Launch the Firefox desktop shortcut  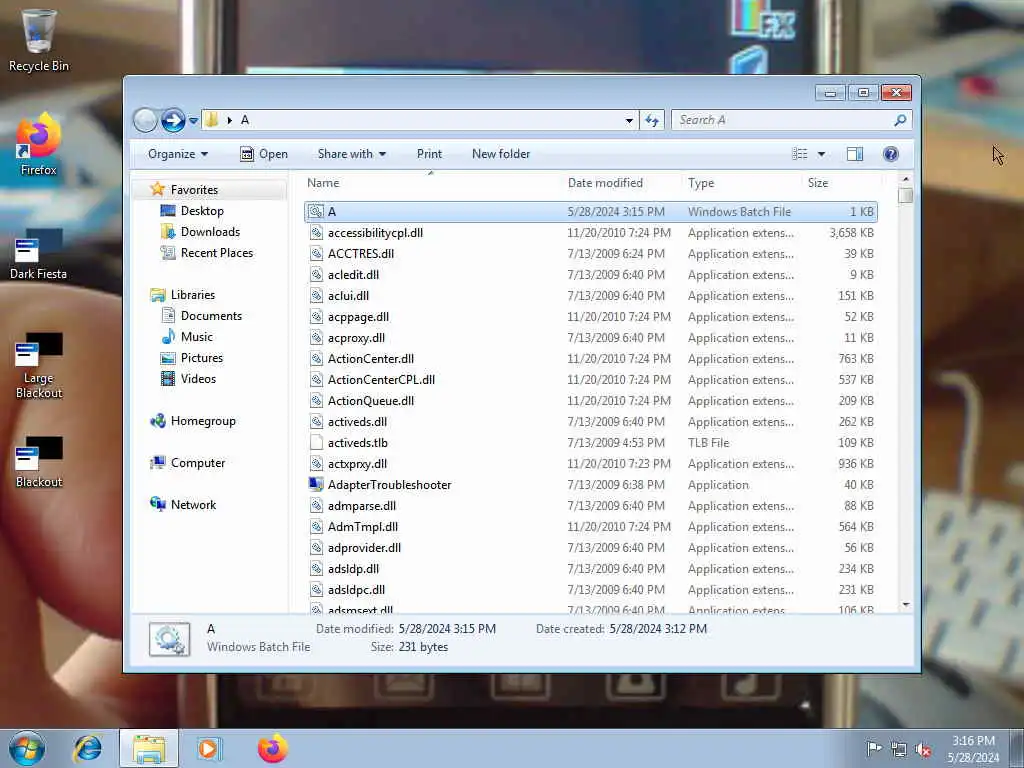click(x=38, y=145)
